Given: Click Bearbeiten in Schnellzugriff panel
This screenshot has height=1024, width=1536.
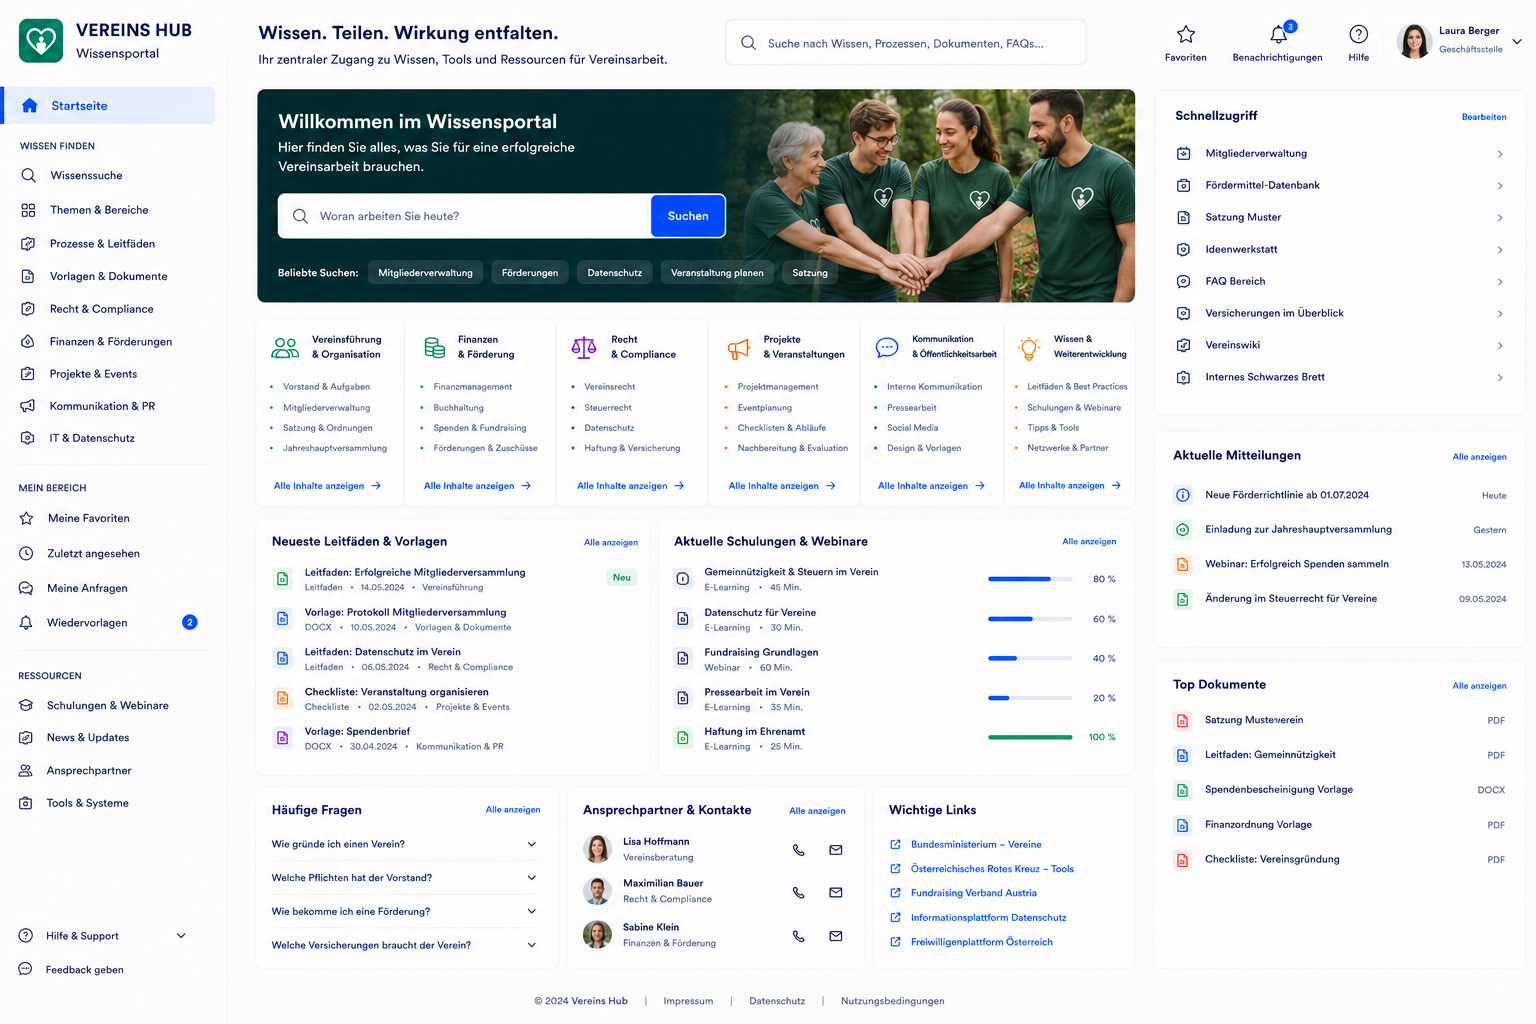Looking at the screenshot, I should pos(1484,117).
